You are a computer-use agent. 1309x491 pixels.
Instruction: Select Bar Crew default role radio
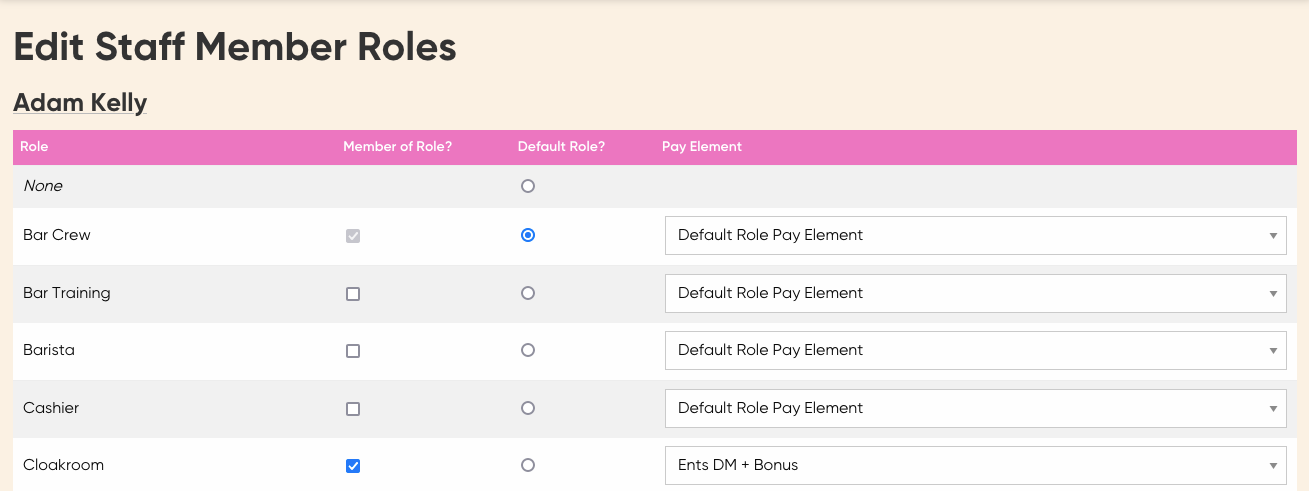click(x=528, y=235)
